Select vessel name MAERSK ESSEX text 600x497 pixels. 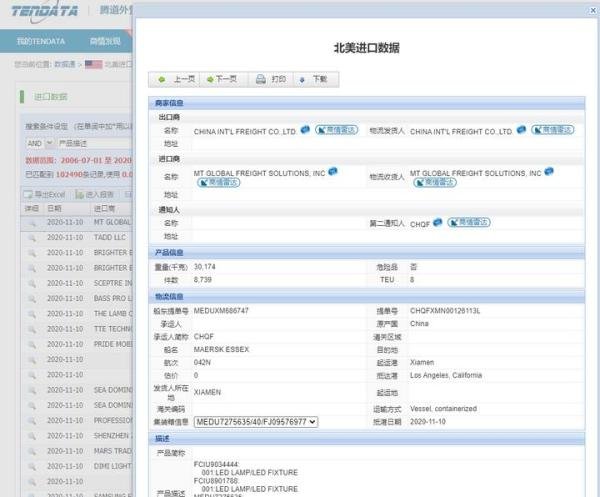coord(221,349)
